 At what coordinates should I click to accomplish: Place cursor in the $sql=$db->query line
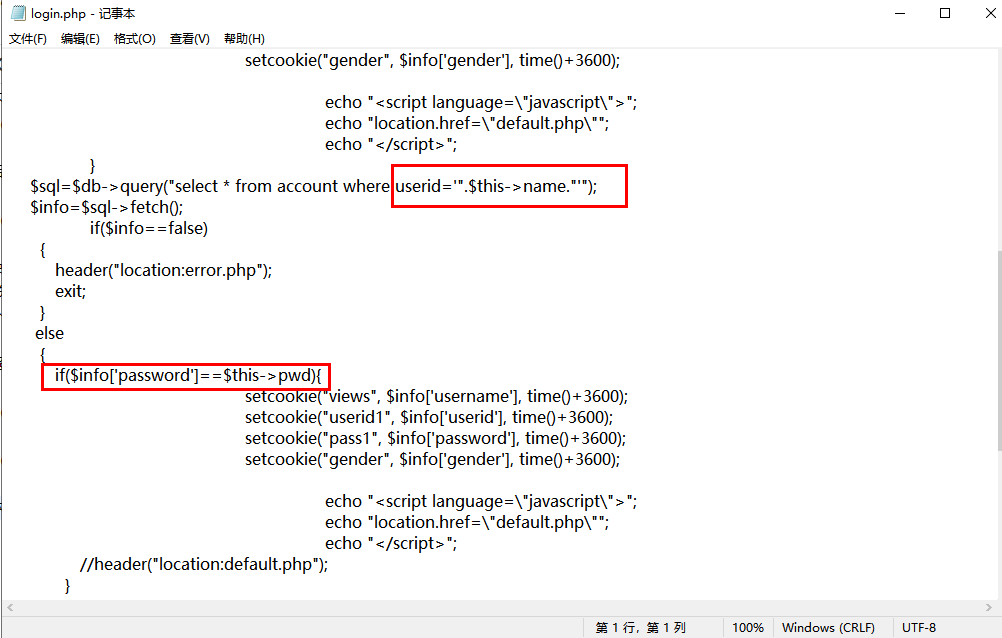(314, 186)
